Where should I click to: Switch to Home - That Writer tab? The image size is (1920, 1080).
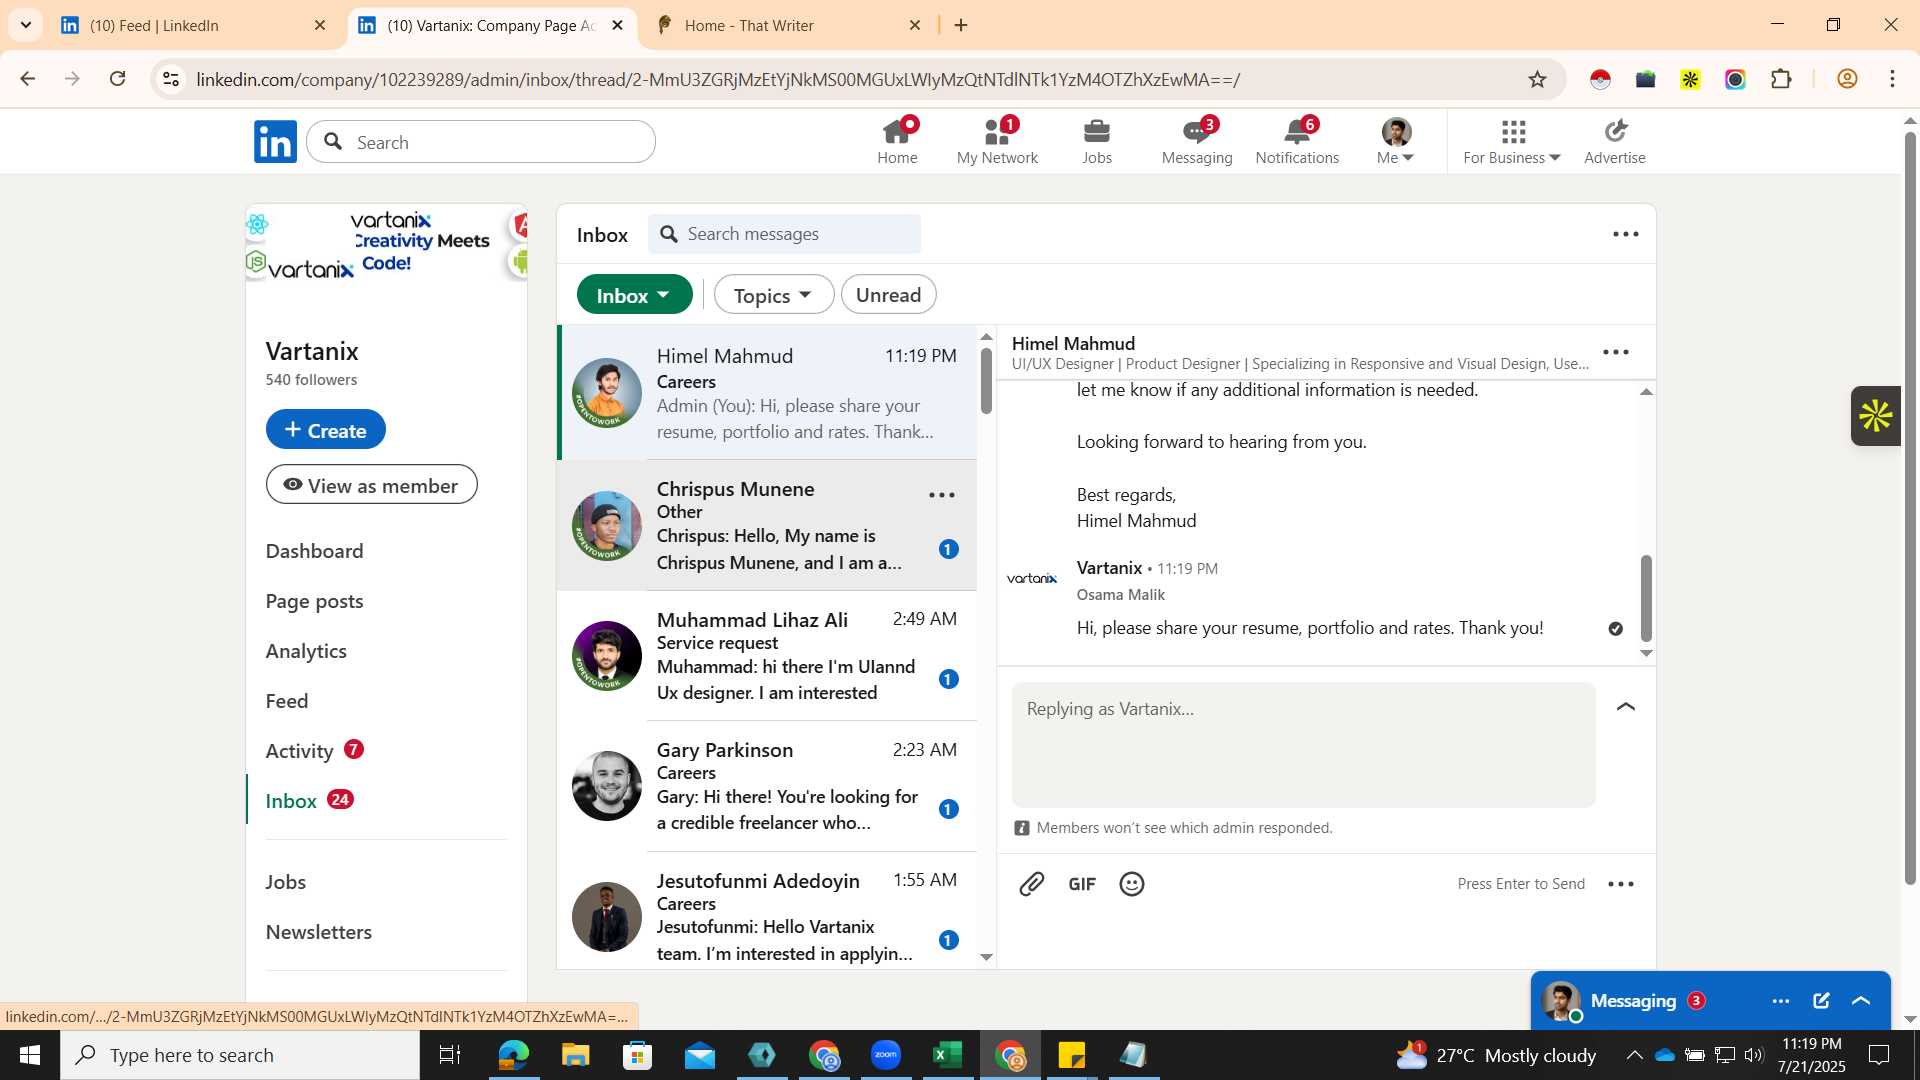tap(788, 25)
